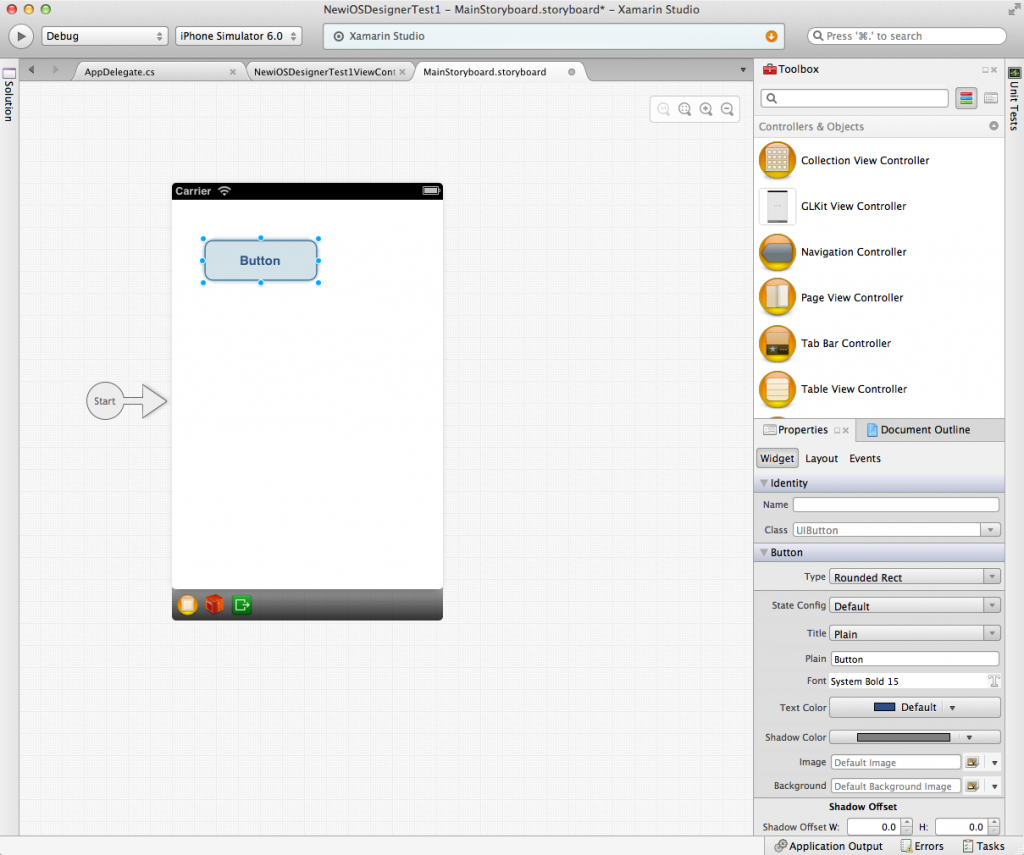Click the Start entry point arrow
Viewport: 1024px width, 855px height.
[x=127, y=400]
